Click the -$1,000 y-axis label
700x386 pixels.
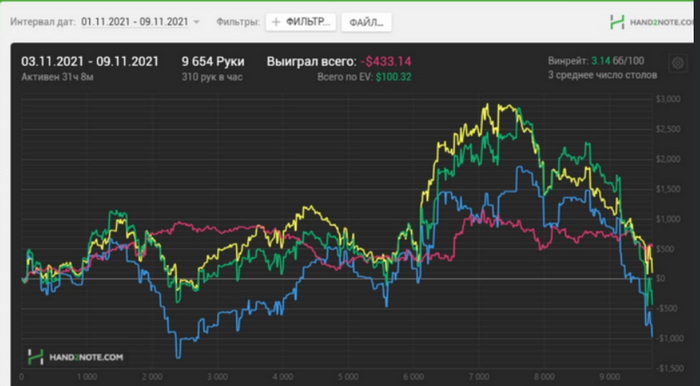pyautogui.click(x=669, y=338)
